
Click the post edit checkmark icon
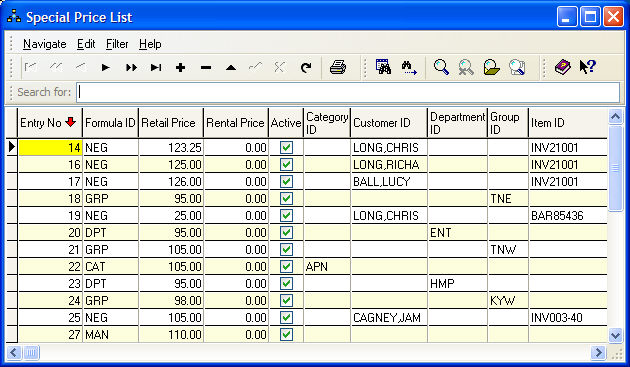[x=256, y=67]
